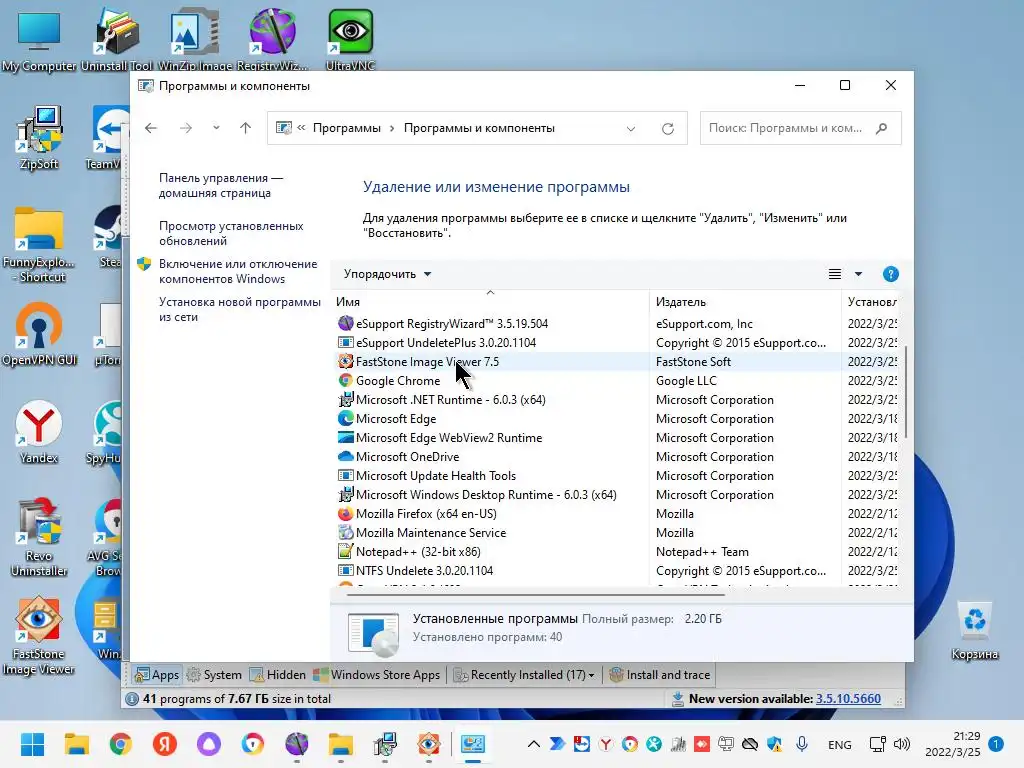Switch to the Apps tab
This screenshot has width=1024, height=768.
tap(157, 675)
